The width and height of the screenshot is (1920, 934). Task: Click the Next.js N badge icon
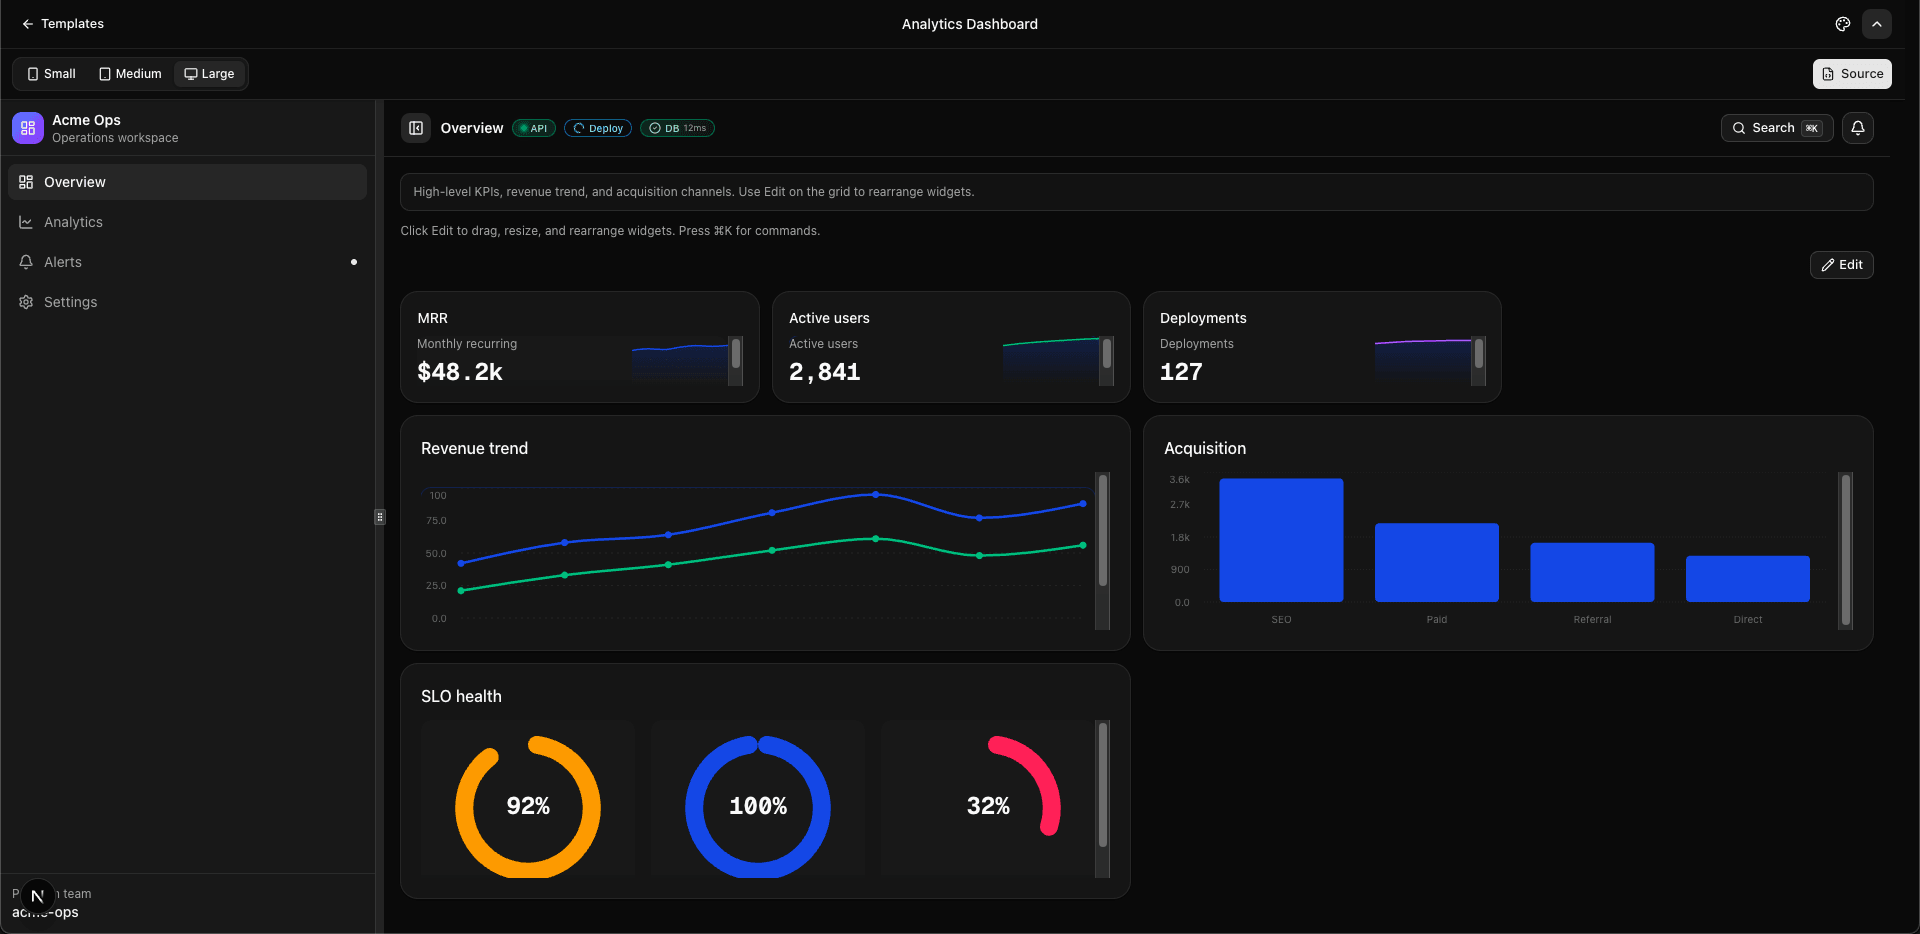pyautogui.click(x=38, y=896)
